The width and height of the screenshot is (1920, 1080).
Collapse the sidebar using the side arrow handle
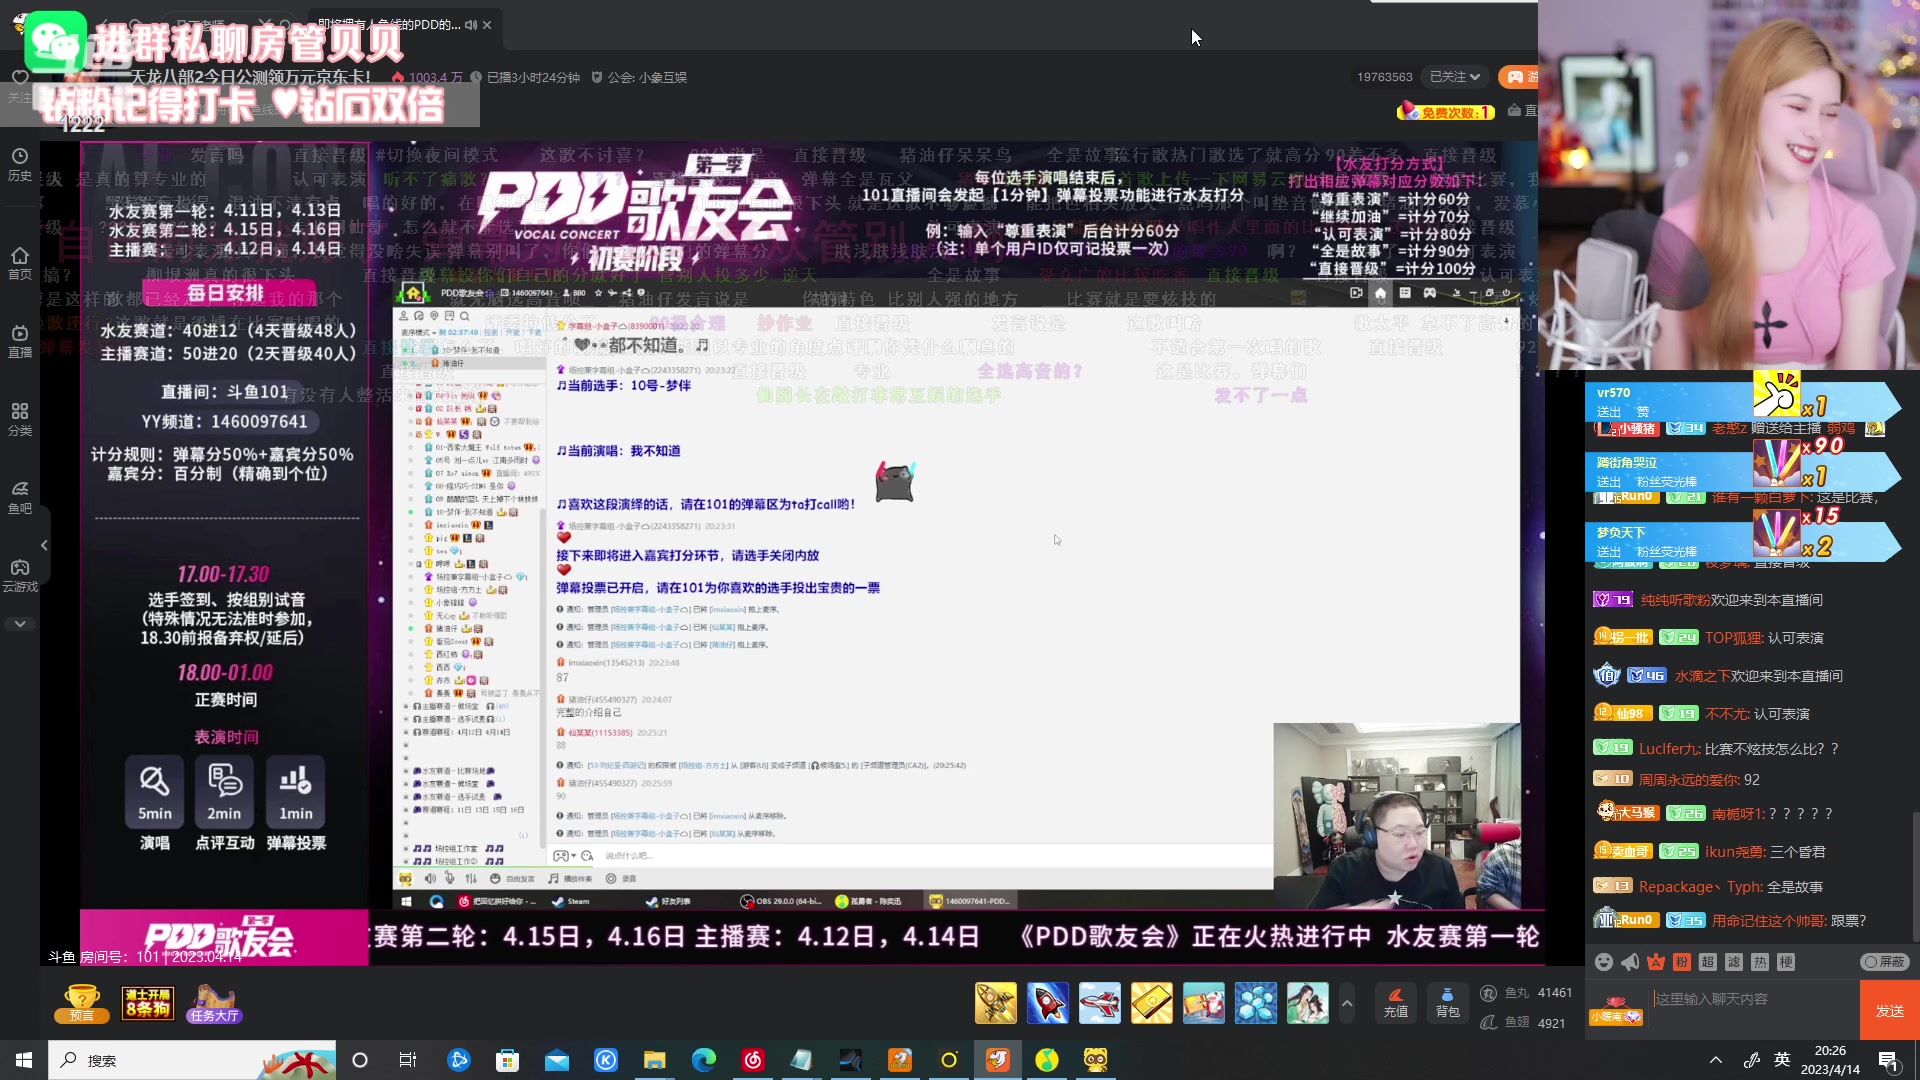[44, 545]
